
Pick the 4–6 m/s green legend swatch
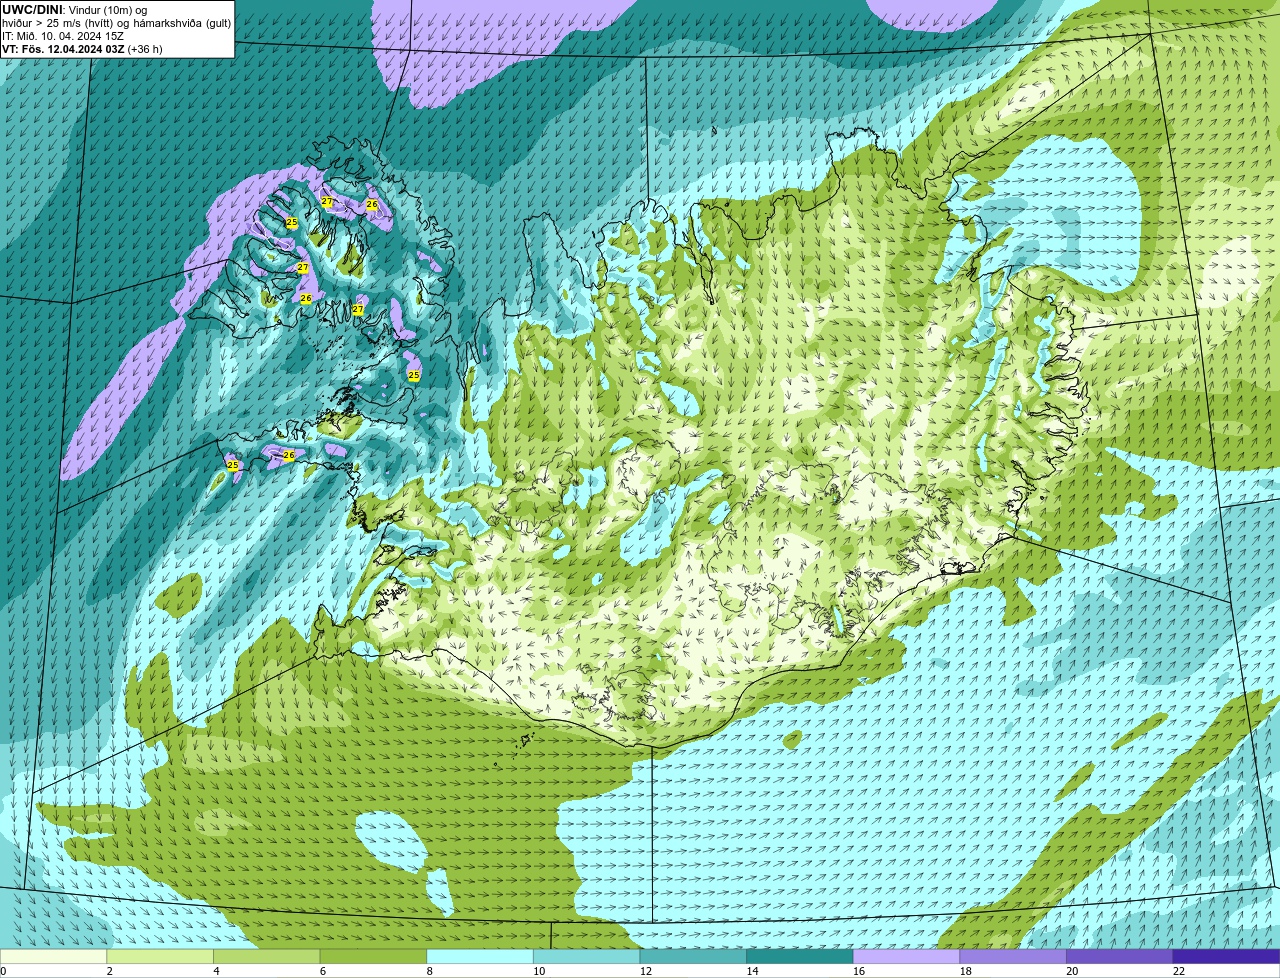point(267,956)
